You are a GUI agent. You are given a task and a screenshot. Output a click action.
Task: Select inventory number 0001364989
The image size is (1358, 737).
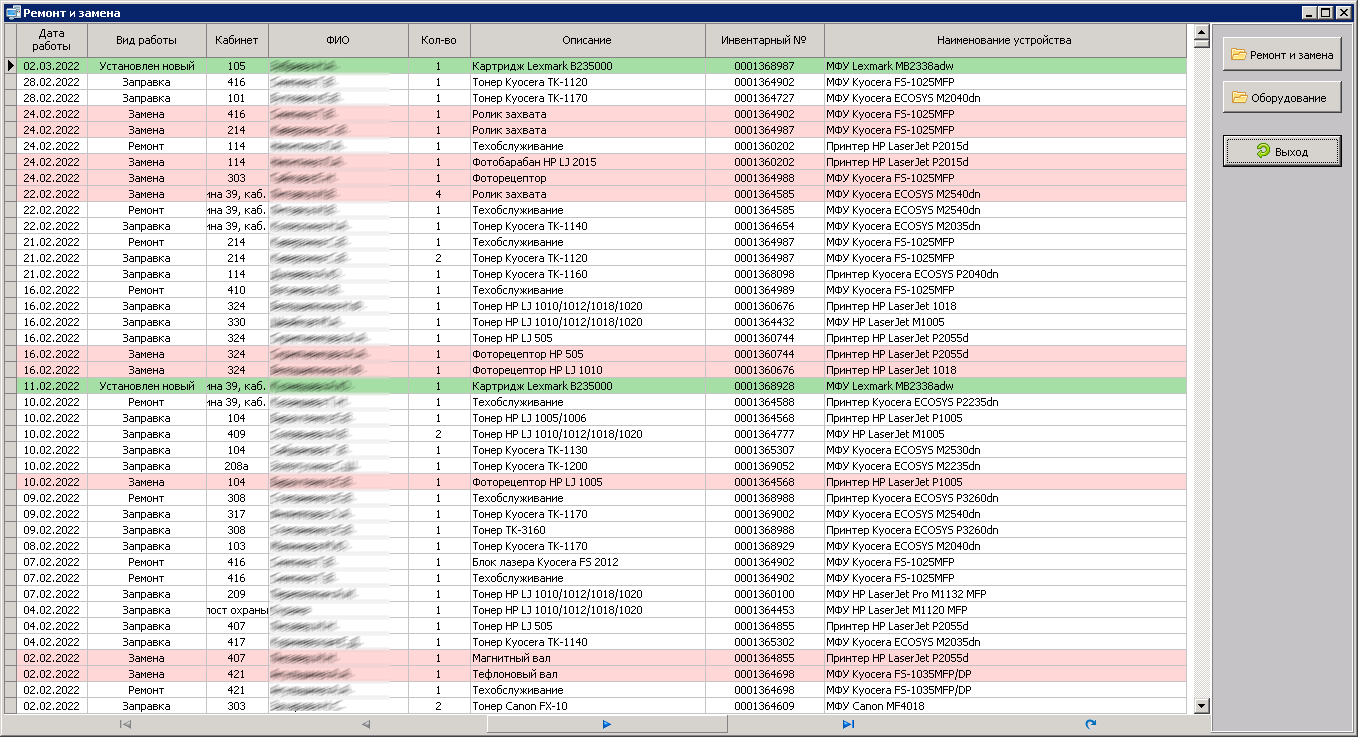765,290
